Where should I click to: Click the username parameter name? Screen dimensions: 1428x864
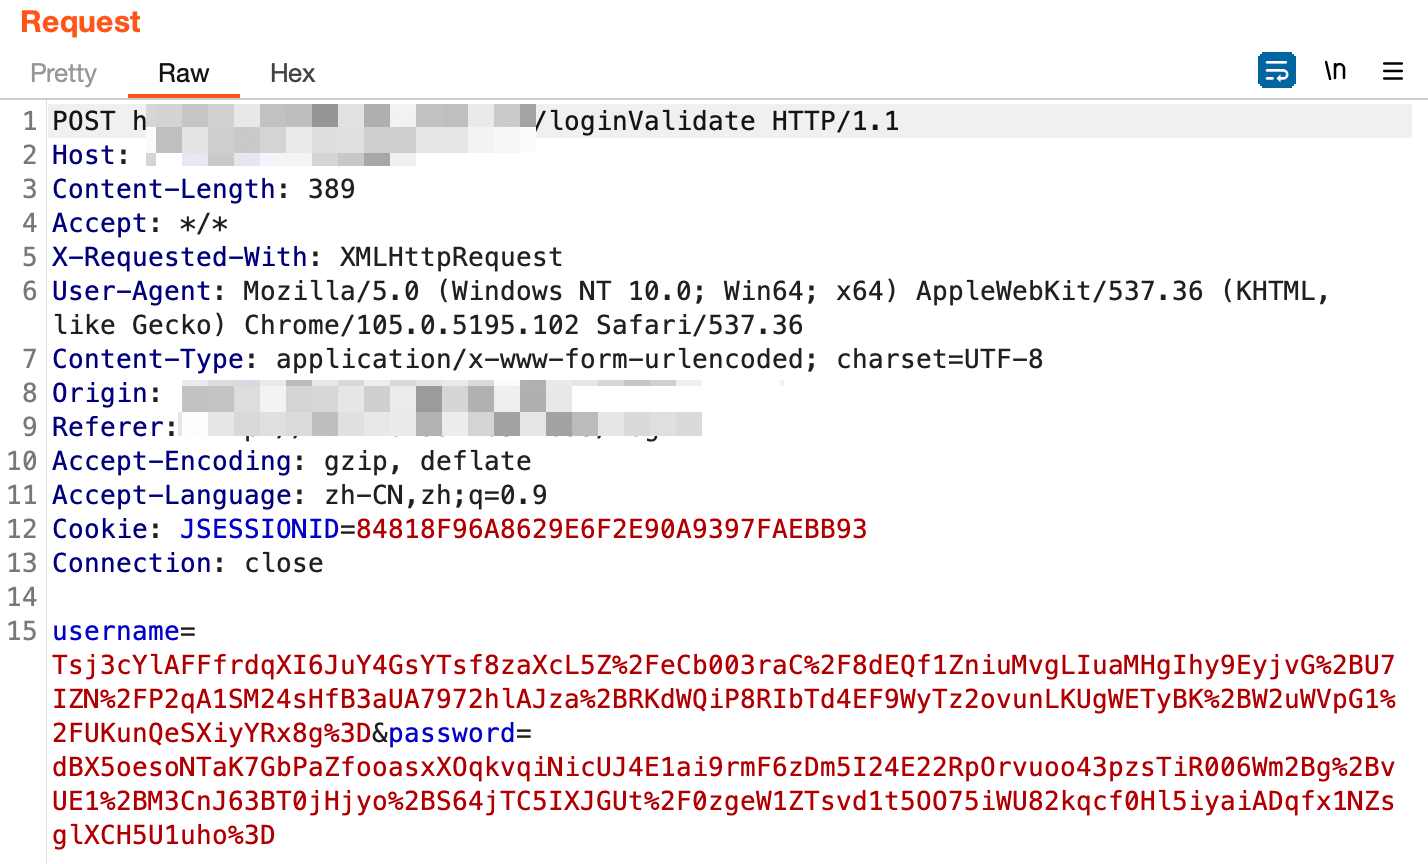click(115, 631)
